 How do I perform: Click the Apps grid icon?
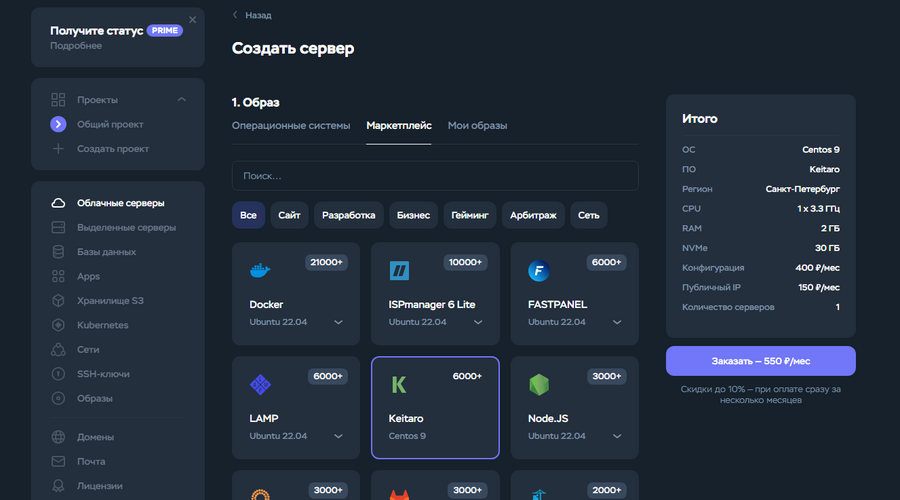click(x=58, y=276)
